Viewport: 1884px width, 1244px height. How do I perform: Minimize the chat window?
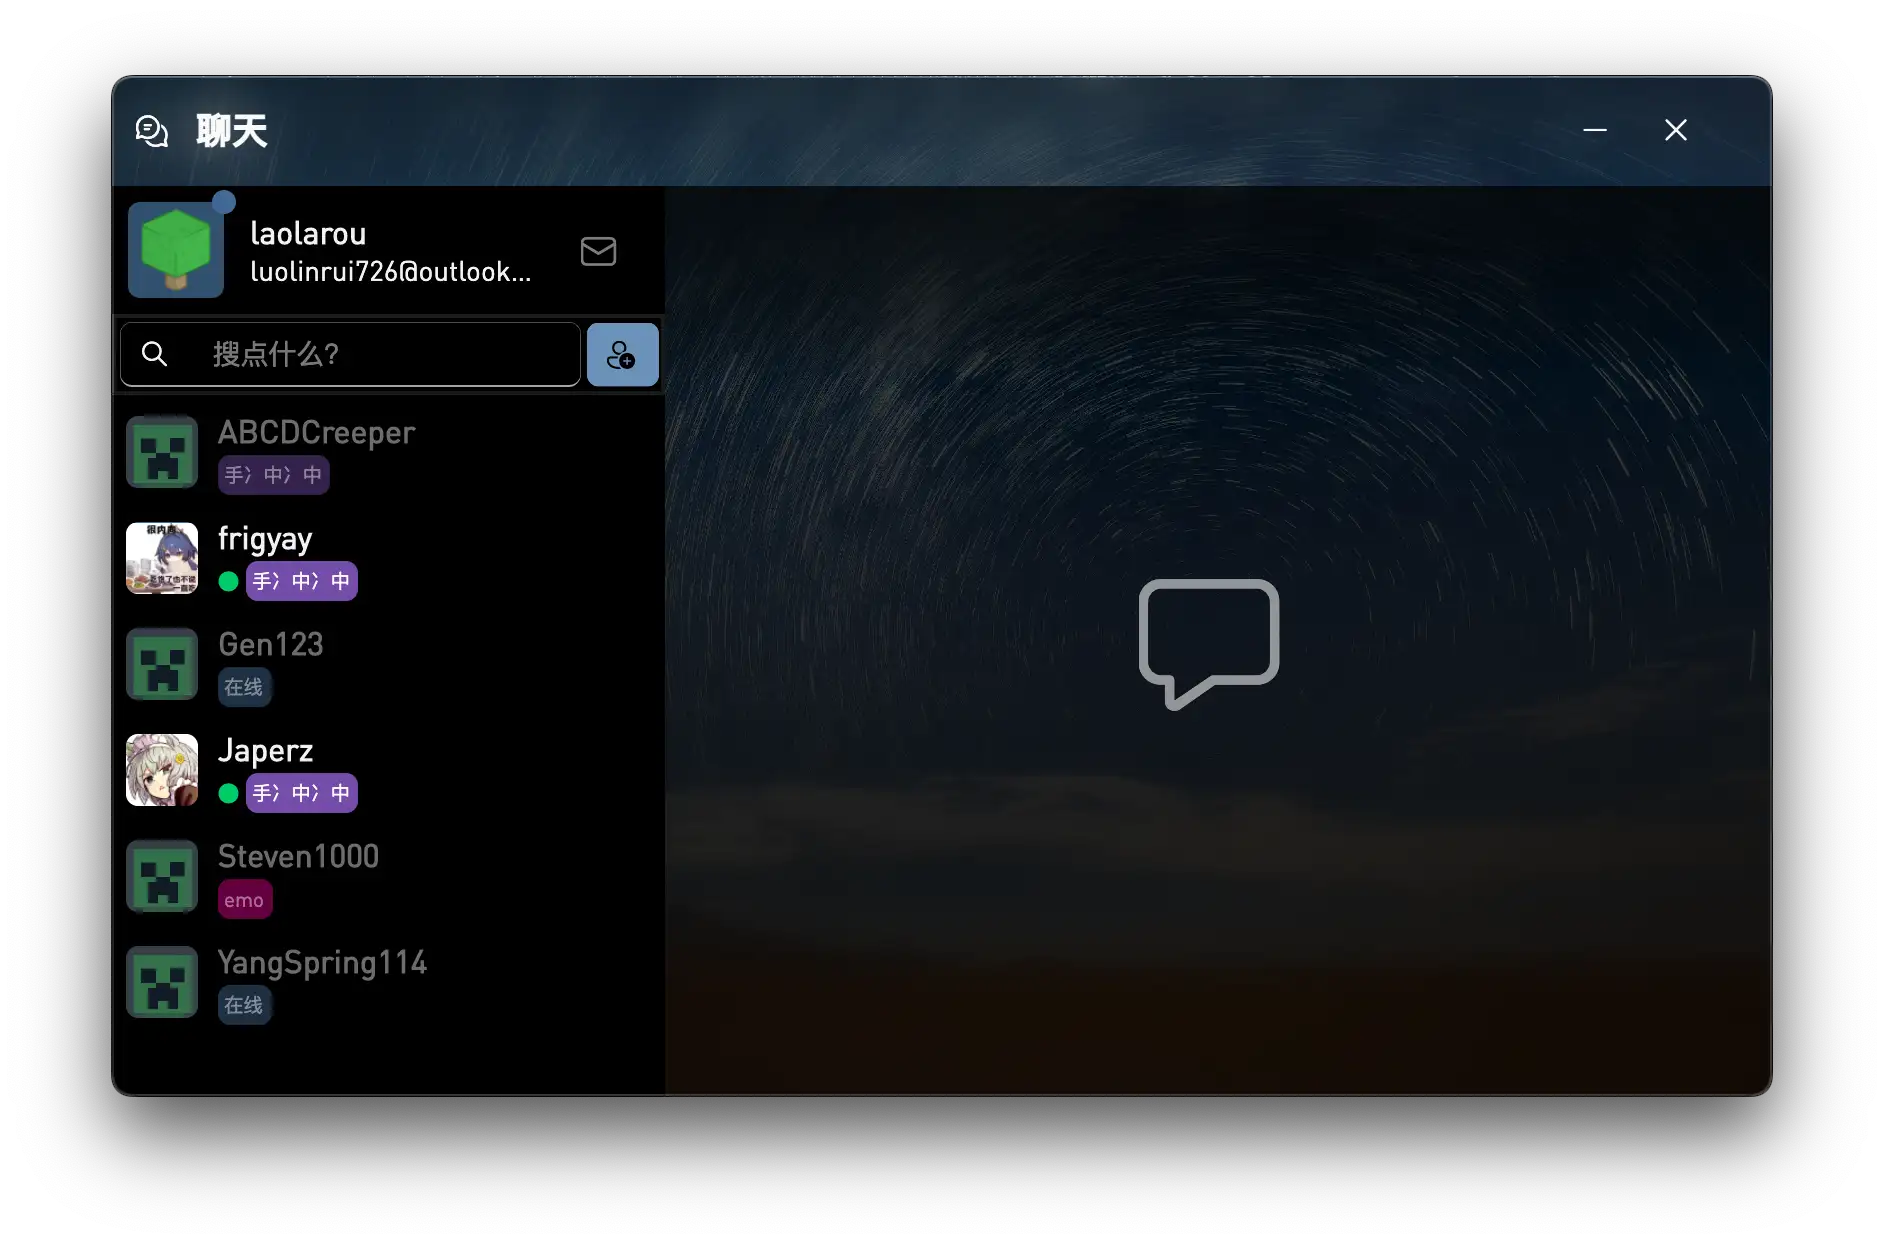(x=1595, y=130)
